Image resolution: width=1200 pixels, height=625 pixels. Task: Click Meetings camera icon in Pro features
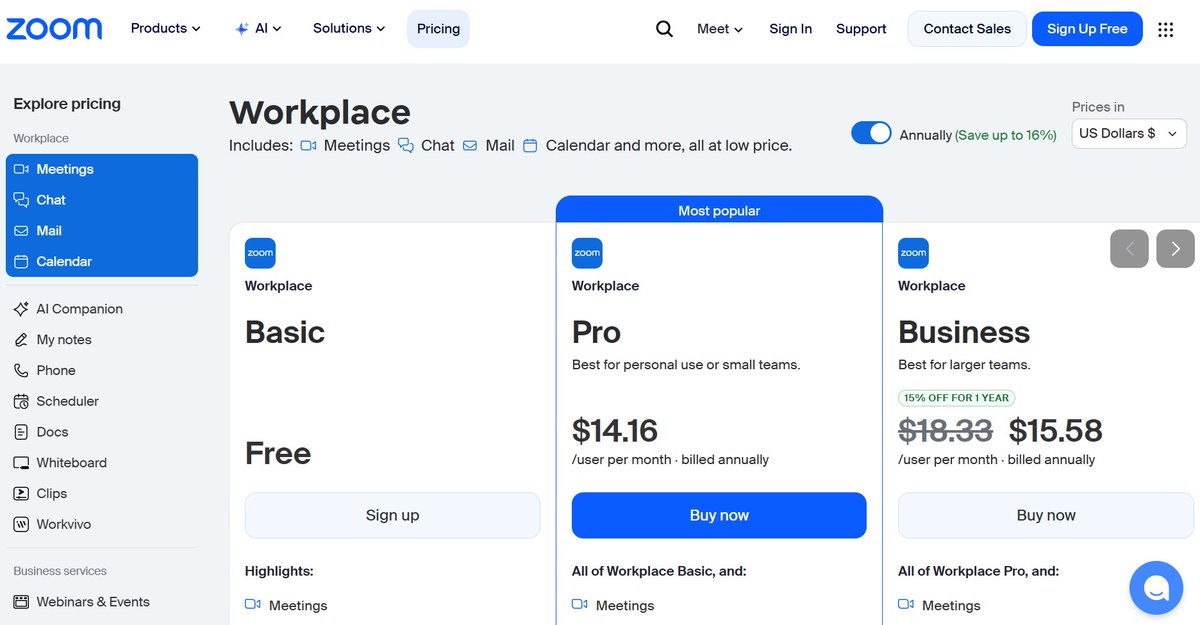click(x=580, y=605)
